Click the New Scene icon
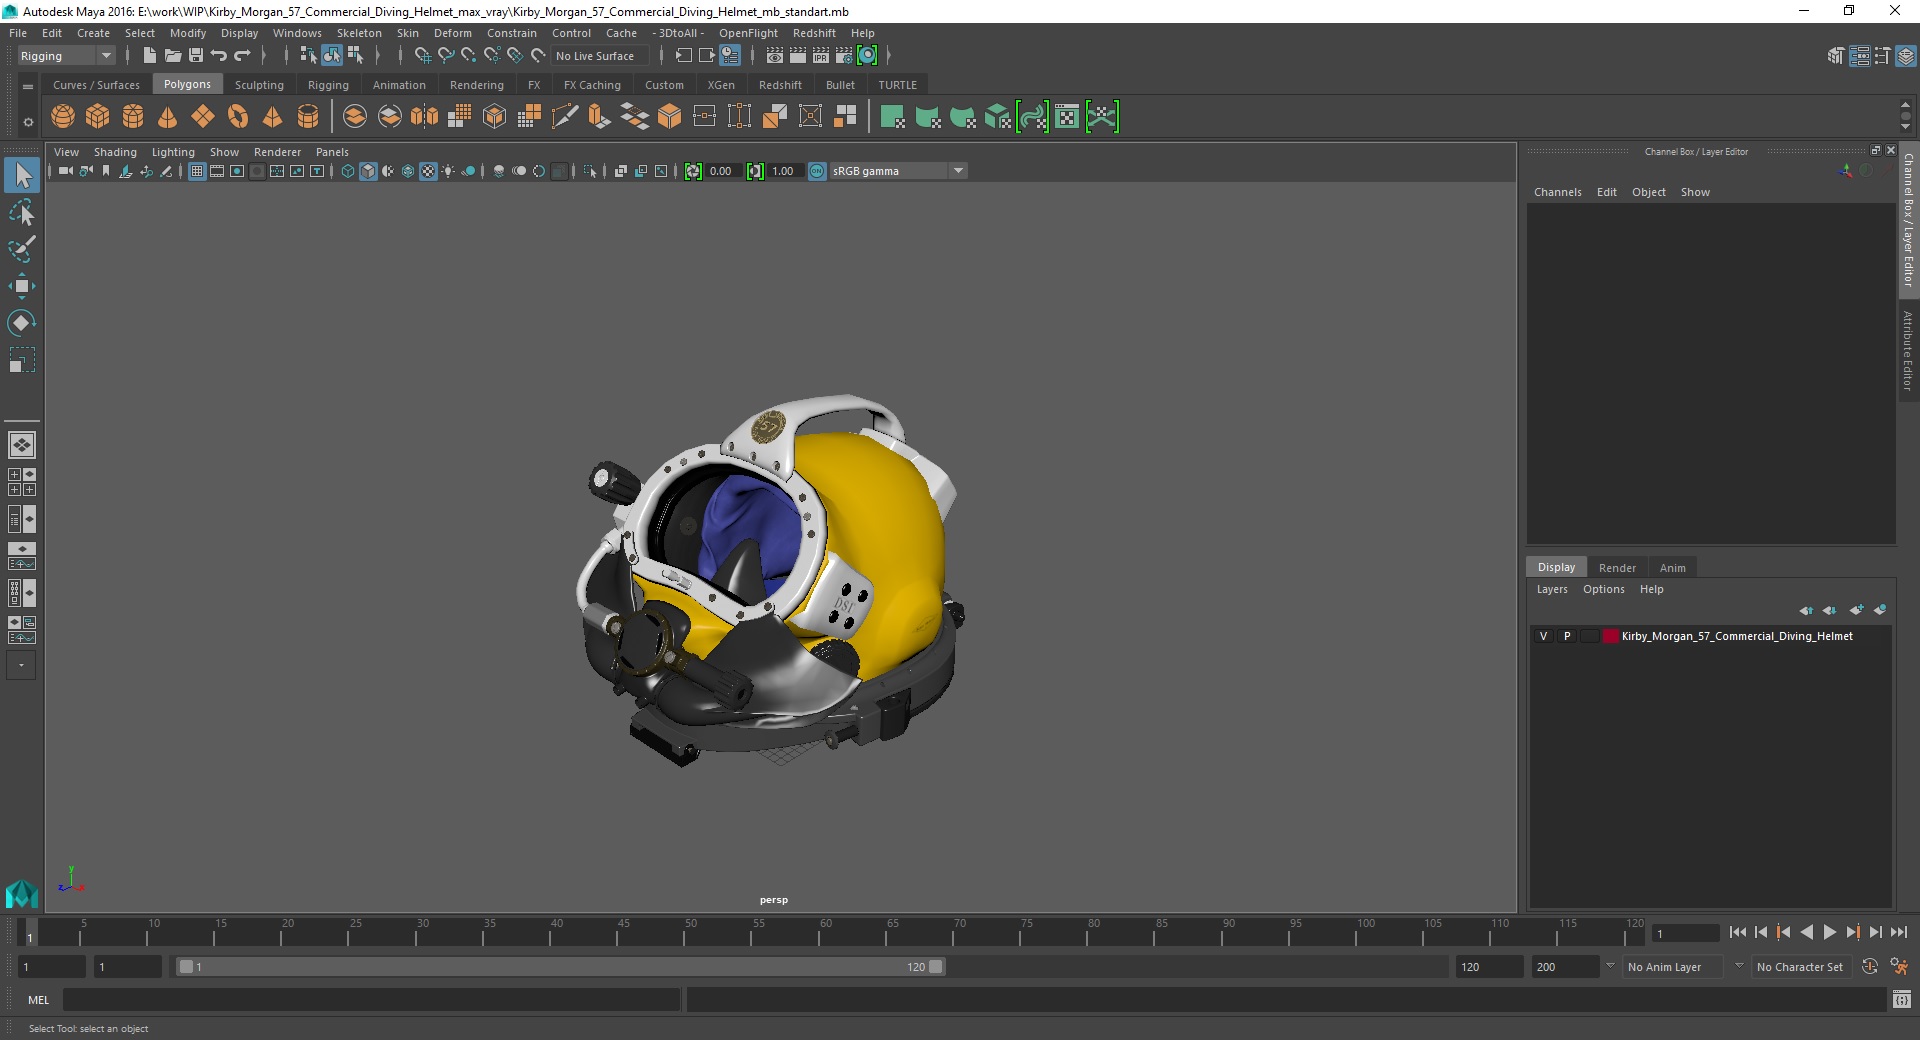This screenshot has height=1040, width=1920. click(x=150, y=56)
